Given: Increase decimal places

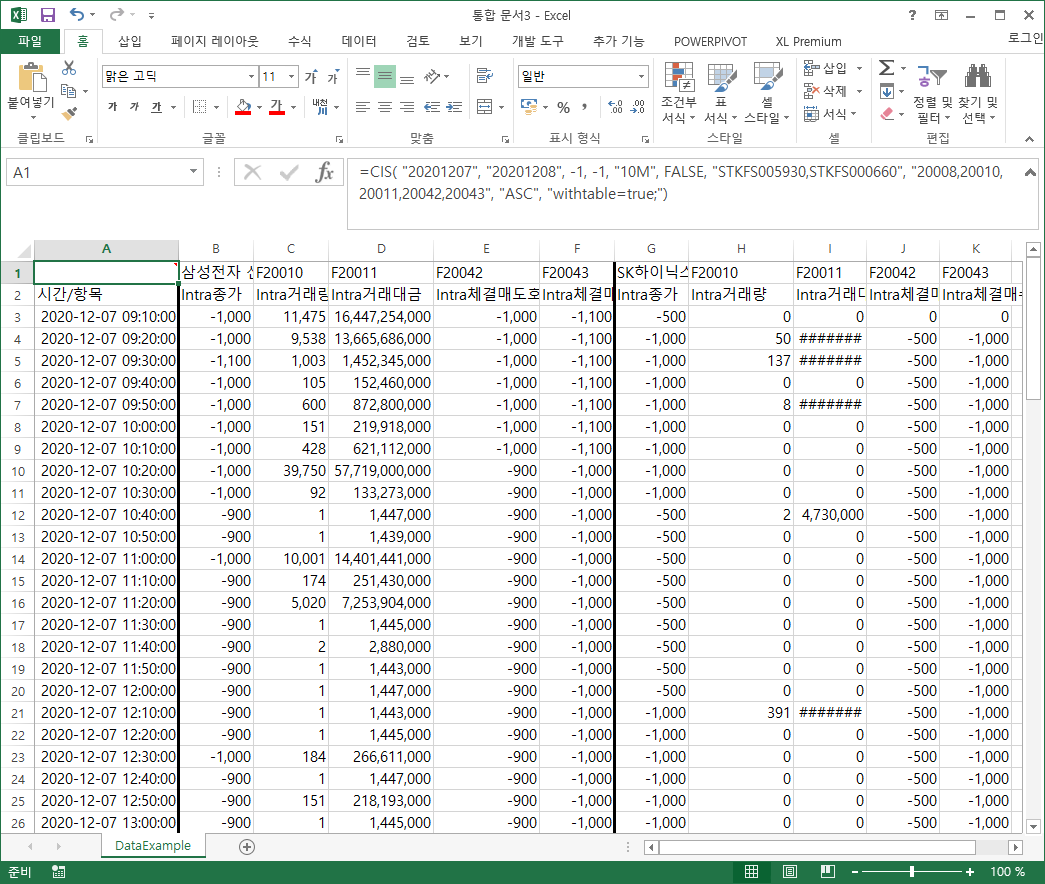Looking at the screenshot, I should [x=615, y=107].
